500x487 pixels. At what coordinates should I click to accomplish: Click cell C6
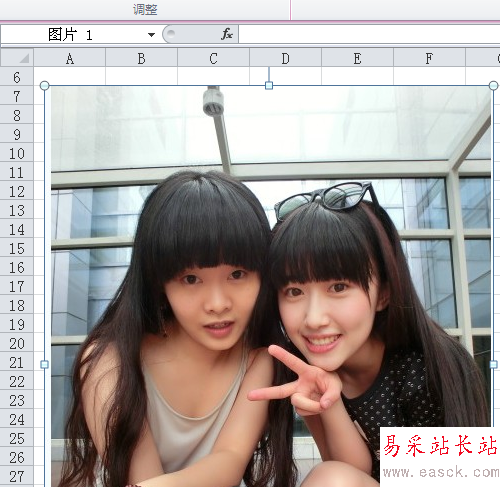point(214,76)
